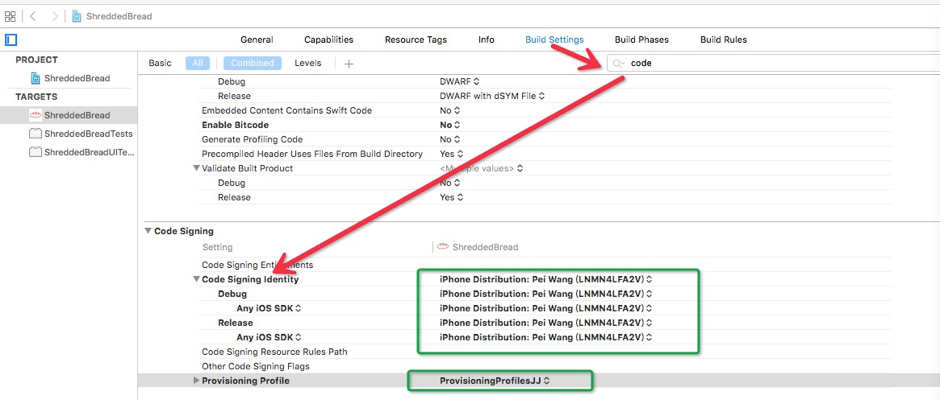Click the search magnifier icon in filter field
Image resolution: width=940 pixels, height=400 pixels.
click(619, 63)
